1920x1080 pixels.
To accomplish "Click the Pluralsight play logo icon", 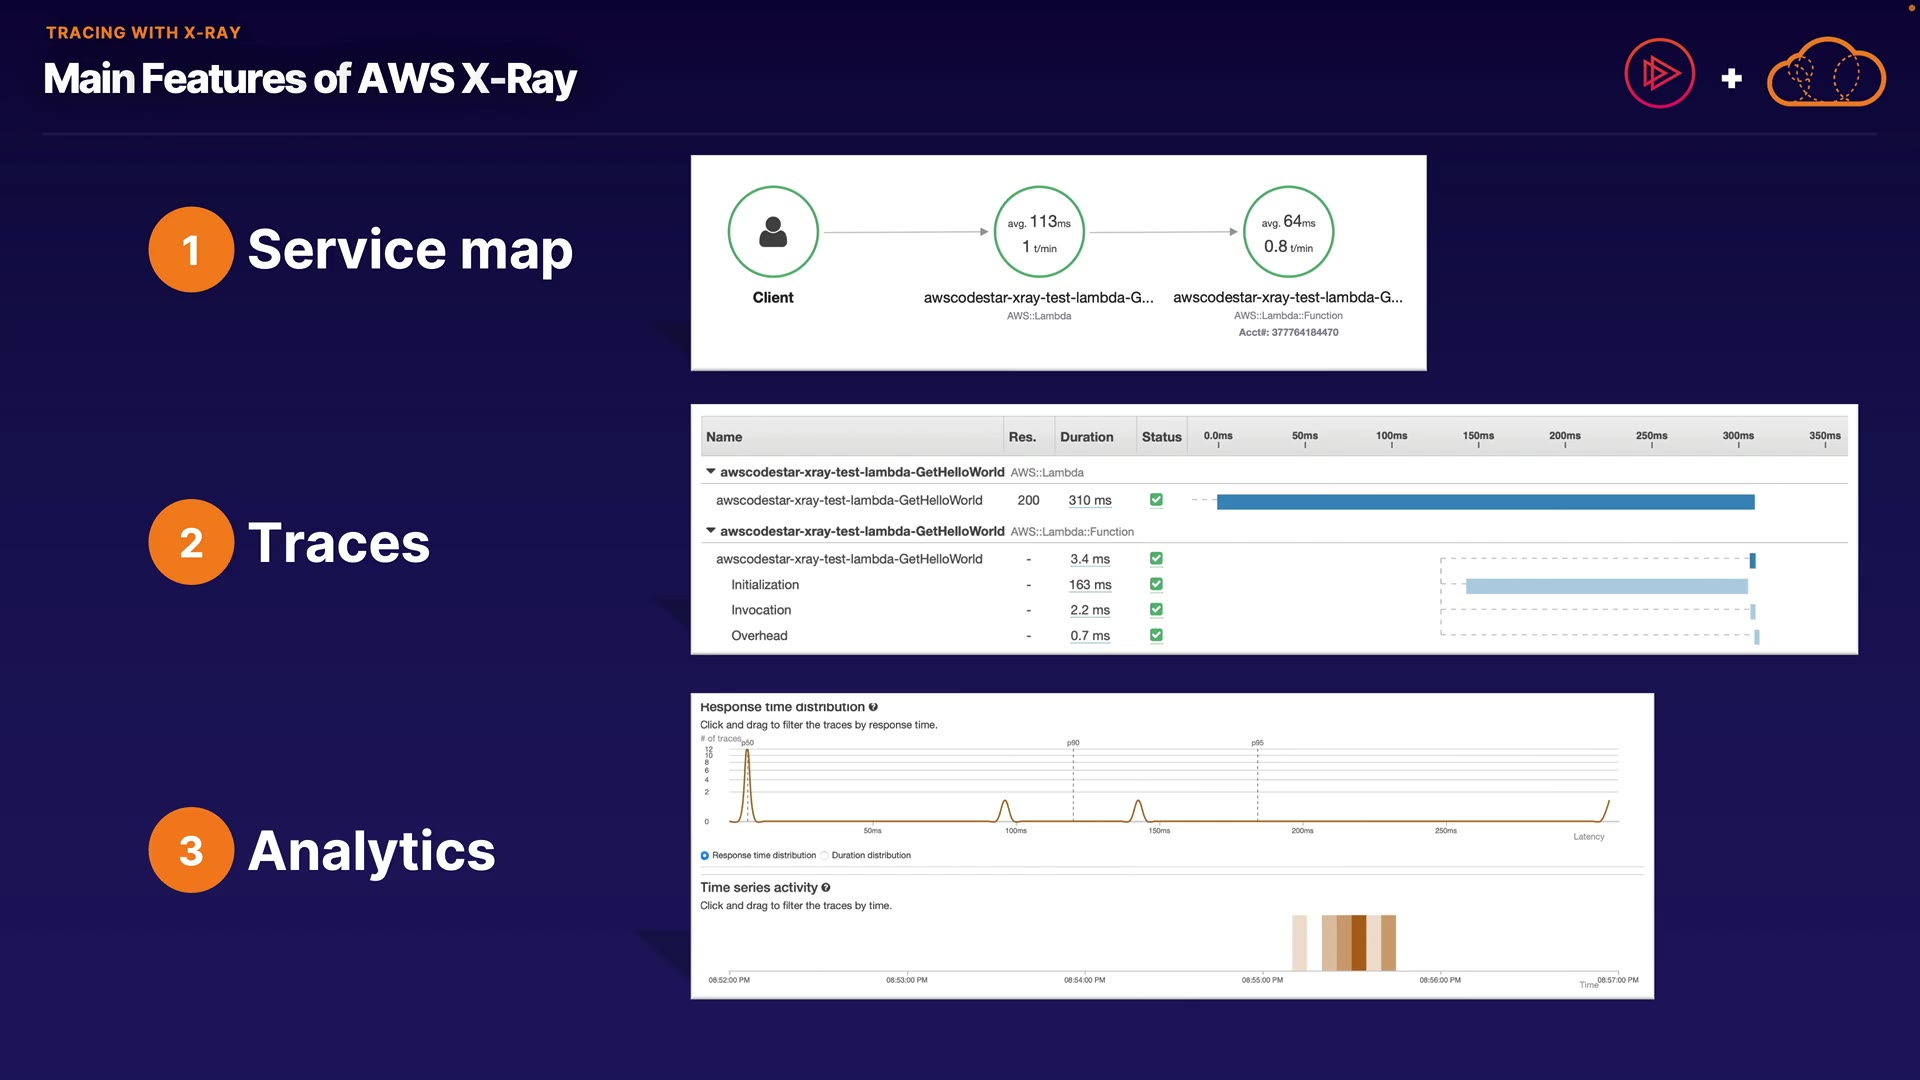I will pyautogui.click(x=1660, y=73).
